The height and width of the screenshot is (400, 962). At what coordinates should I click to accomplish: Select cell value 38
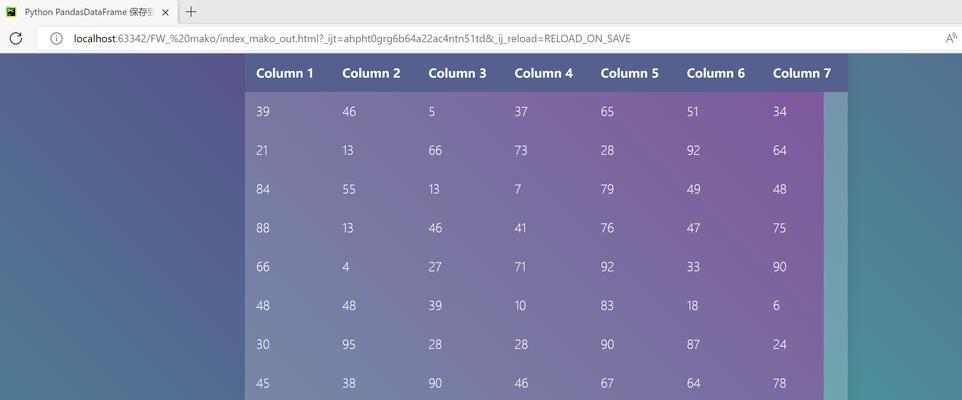pyautogui.click(x=349, y=383)
